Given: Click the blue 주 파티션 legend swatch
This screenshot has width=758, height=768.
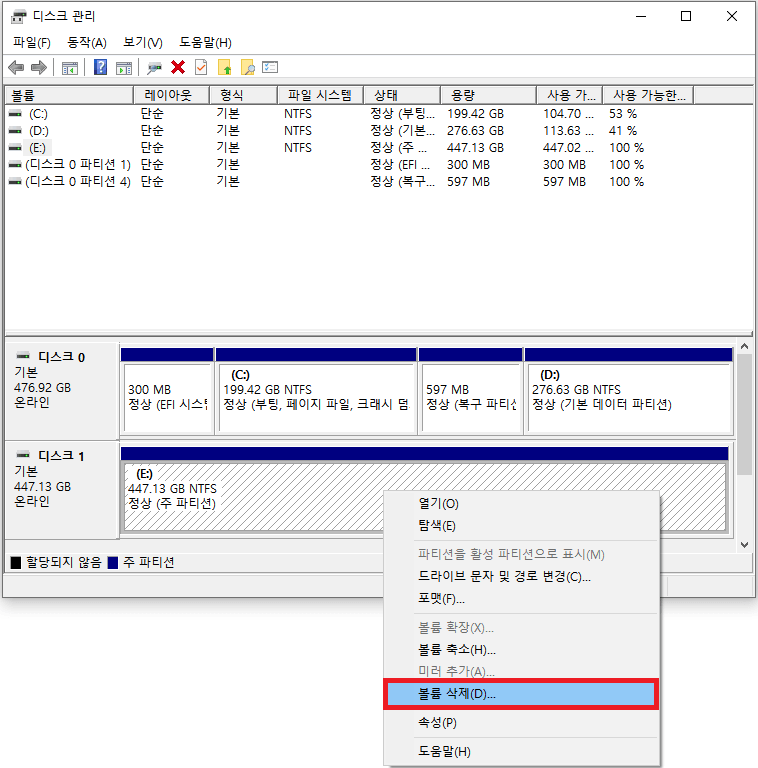Looking at the screenshot, I should [x=113, y=562].
